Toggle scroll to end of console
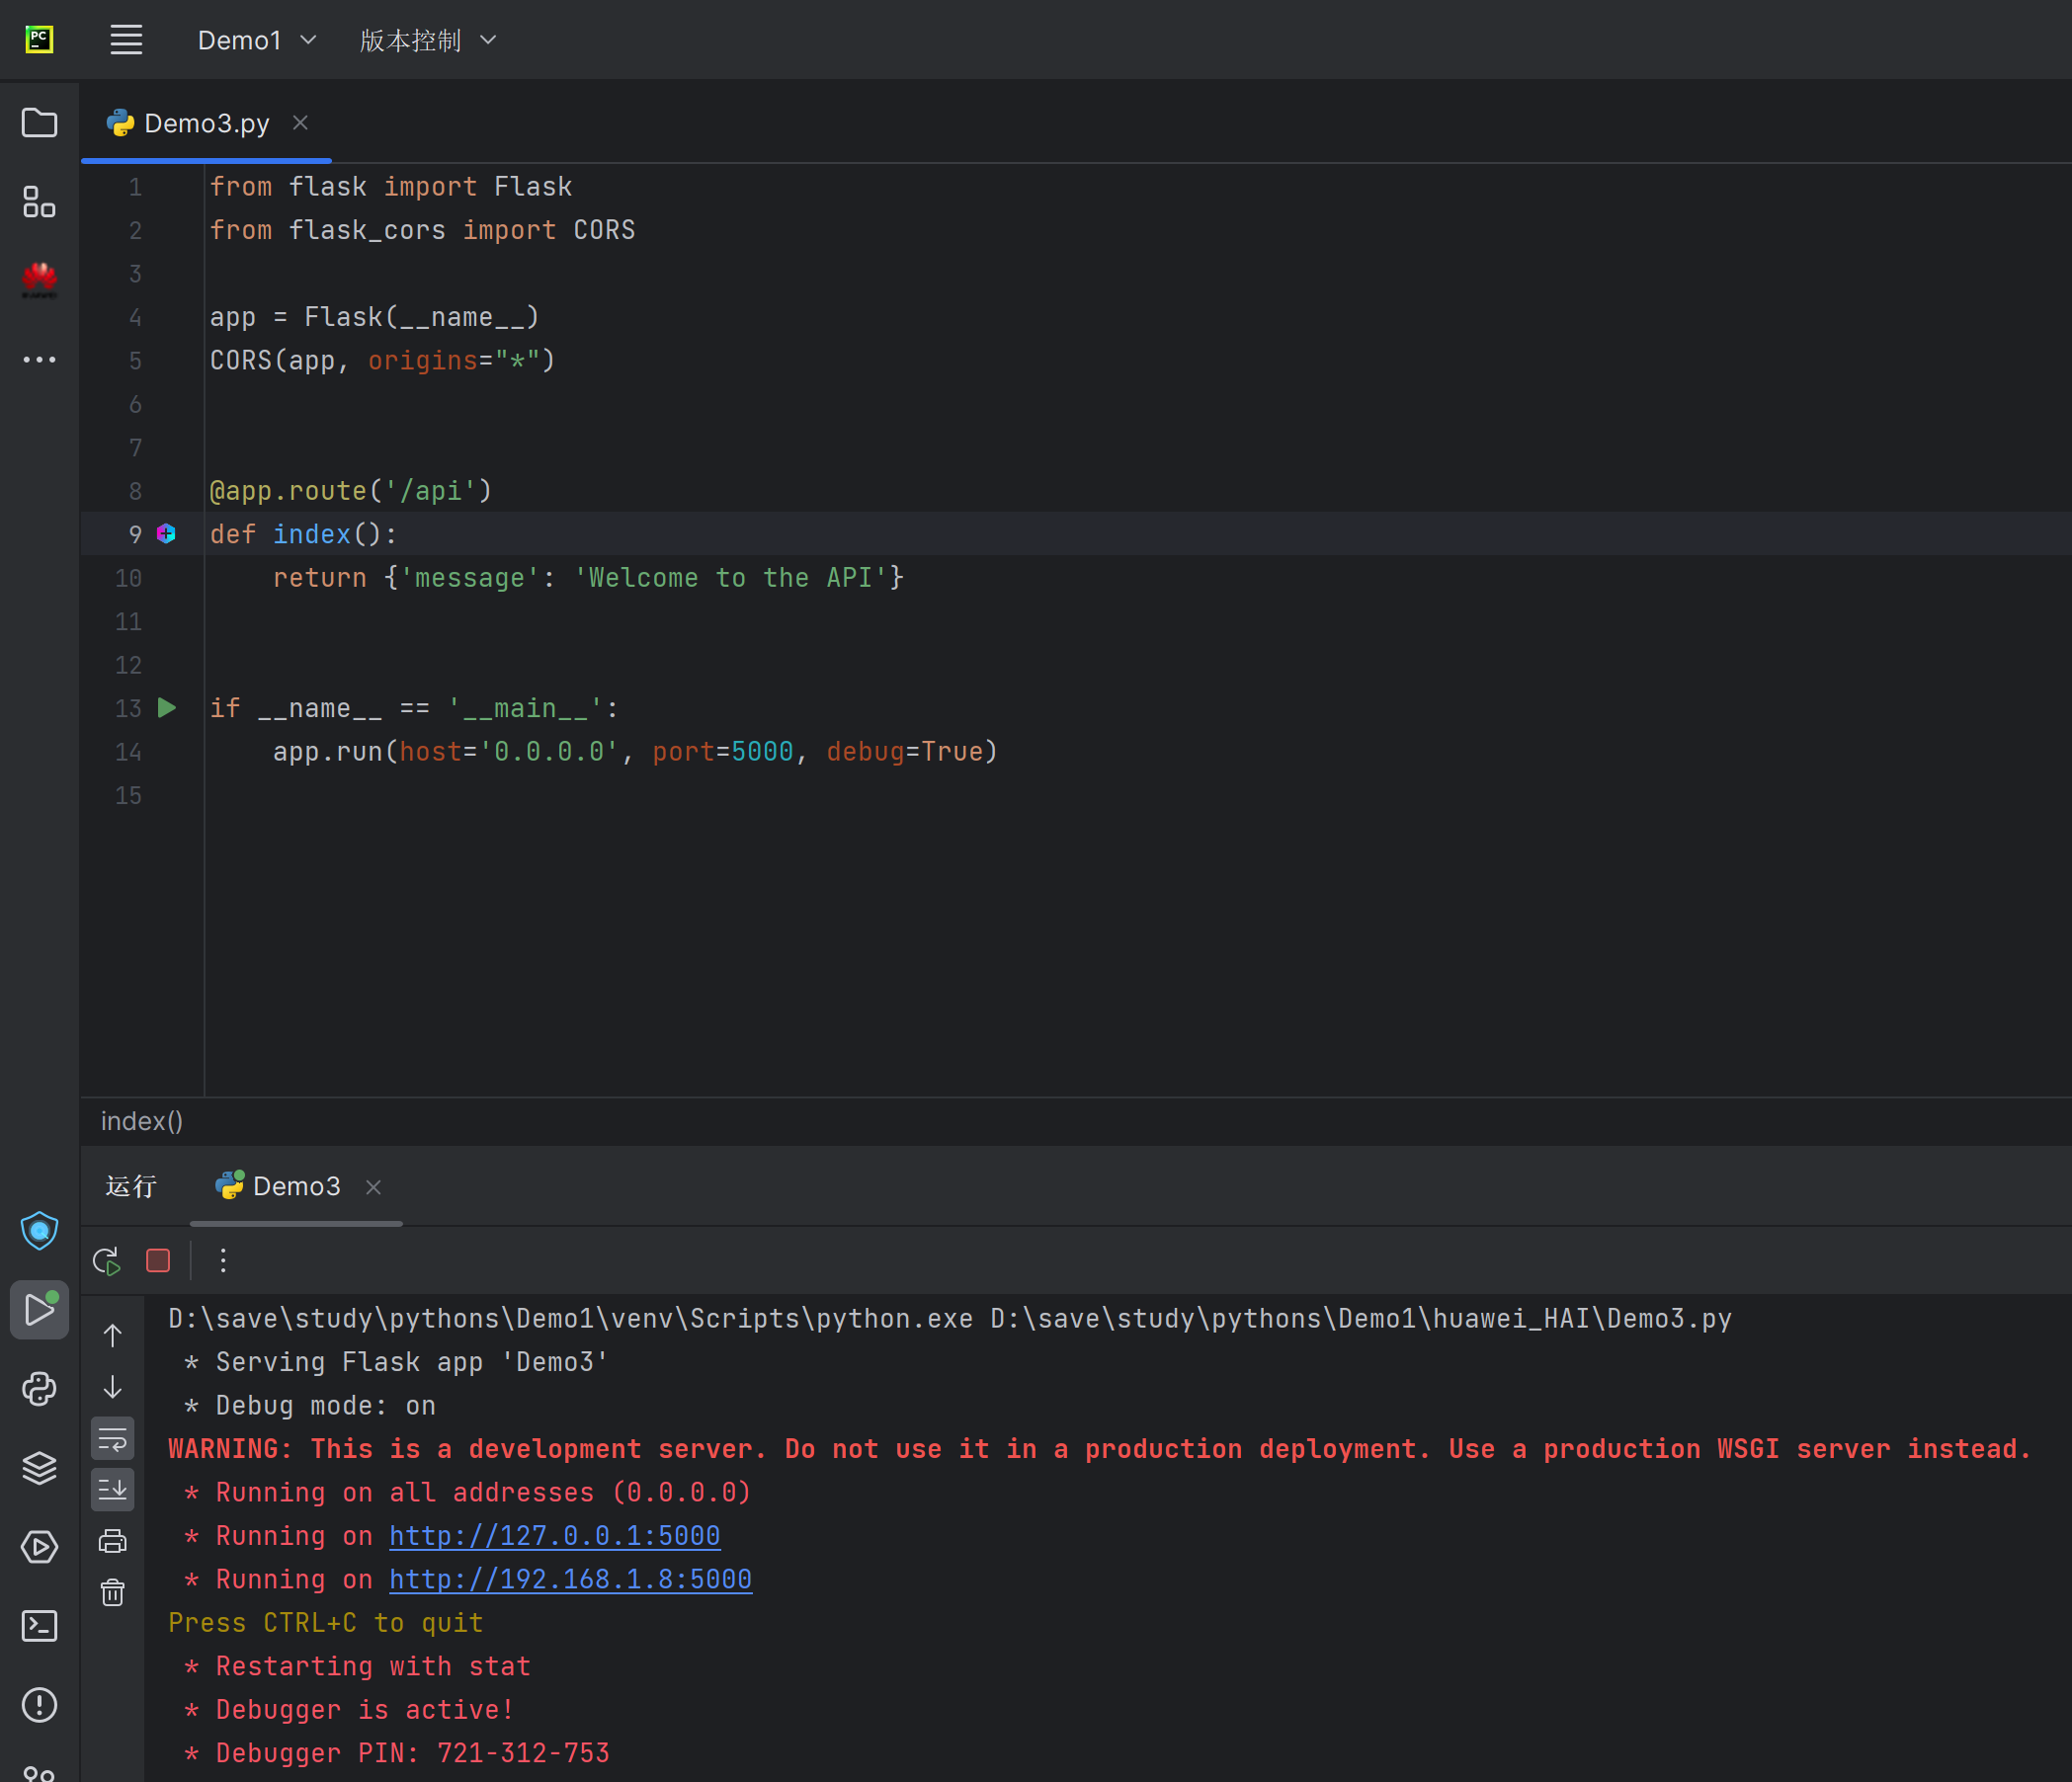This screenshot has width=2072, height=1782. point(113,1490)
